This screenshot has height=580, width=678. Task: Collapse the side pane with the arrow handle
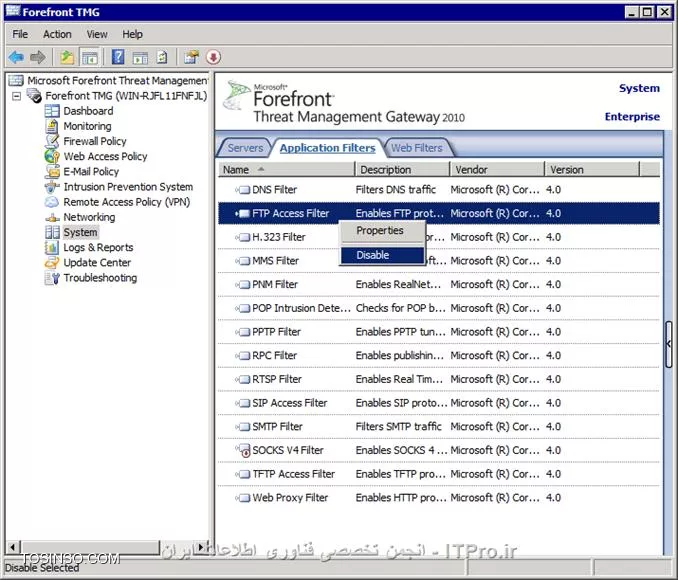click(x=668, y=344)
